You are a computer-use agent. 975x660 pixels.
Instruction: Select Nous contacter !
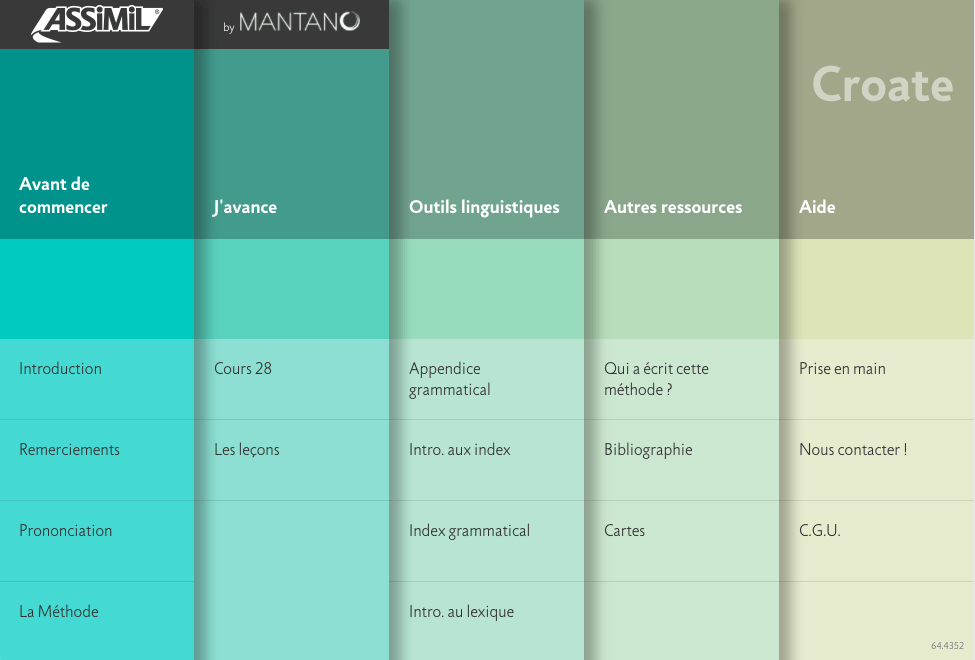pyautogui.click(x=853, y=450)
